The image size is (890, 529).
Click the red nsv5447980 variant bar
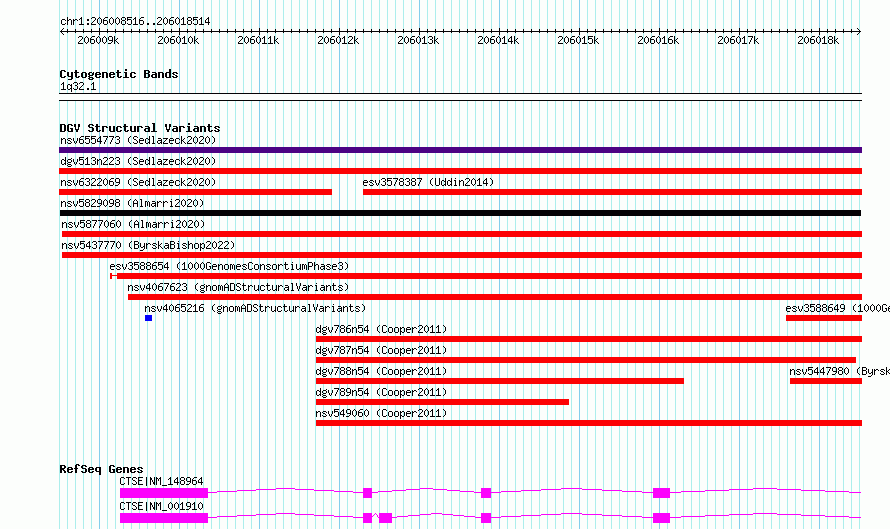coord(826,381)
